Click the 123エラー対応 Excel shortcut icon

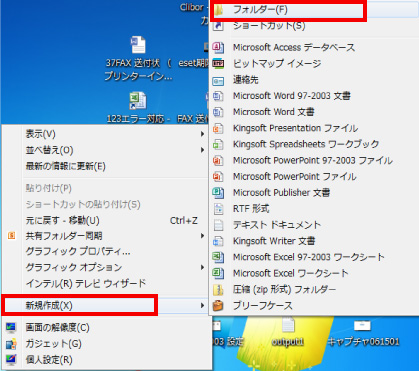point(138,101)
